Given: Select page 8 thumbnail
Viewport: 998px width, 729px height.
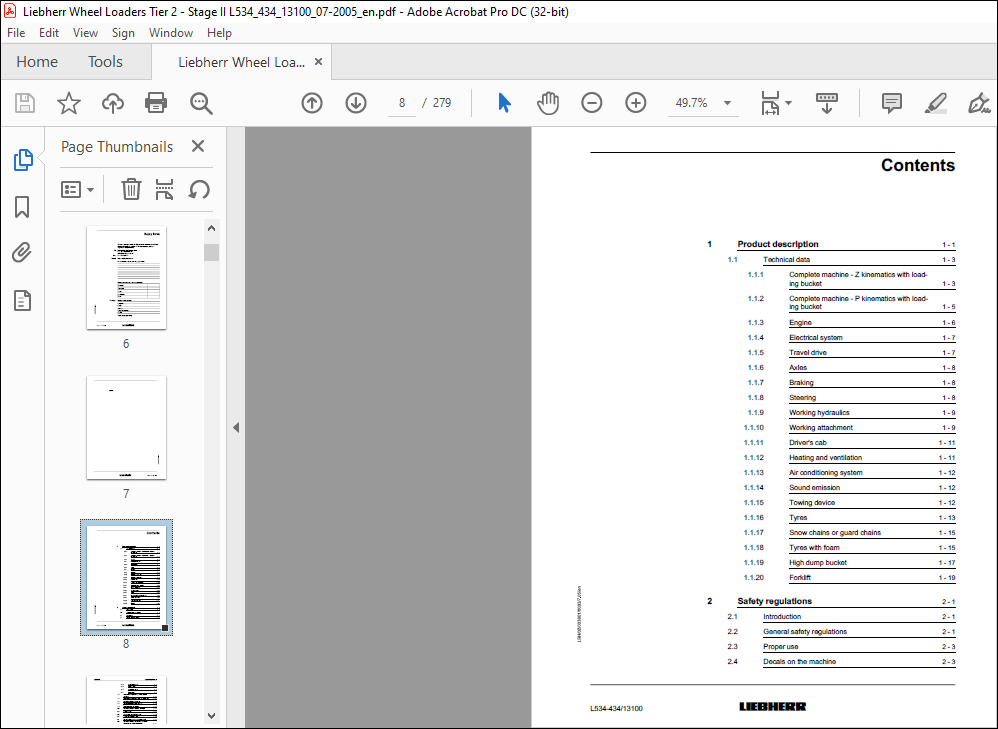Looking at the screenshot, I should coord(126,577).
